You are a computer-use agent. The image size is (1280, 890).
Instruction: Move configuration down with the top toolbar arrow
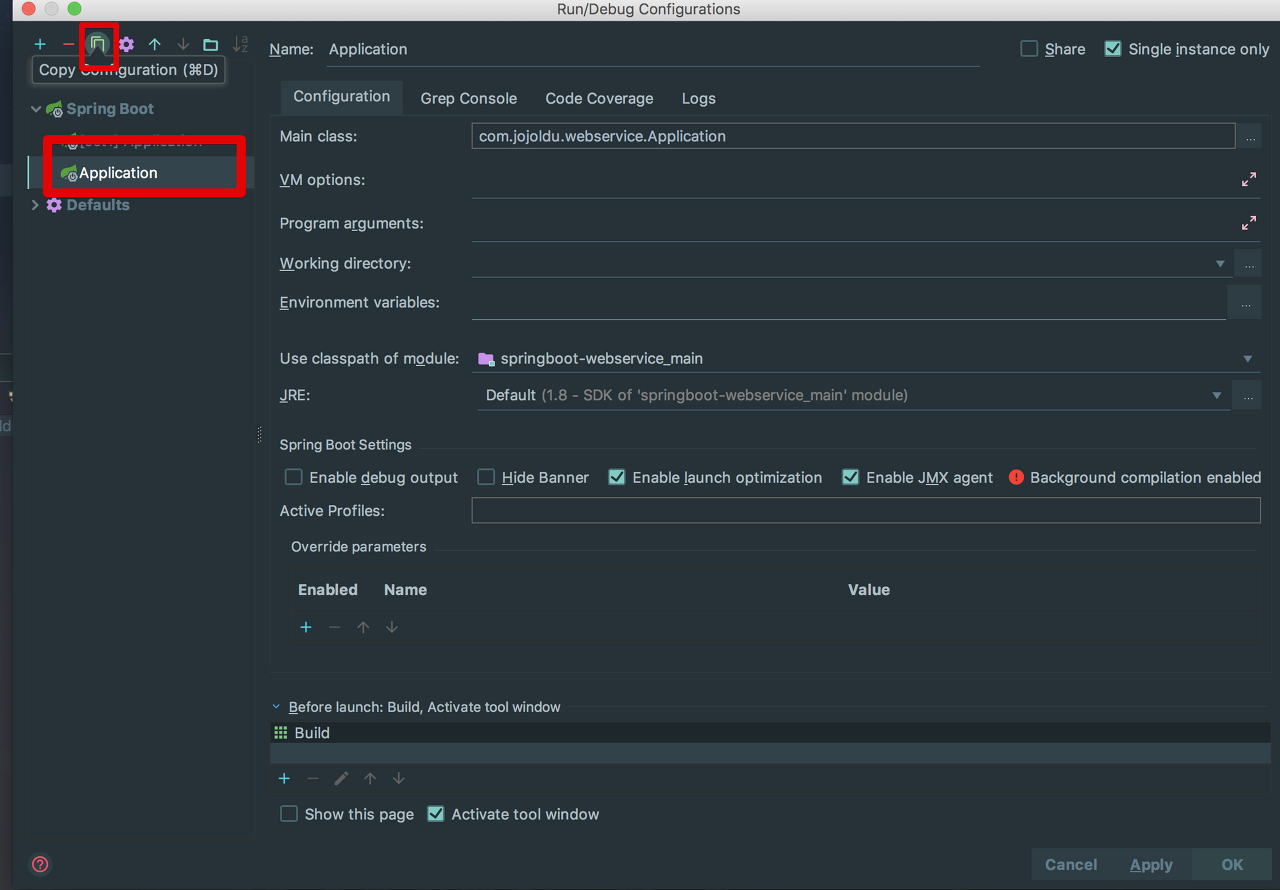point(183,44)
